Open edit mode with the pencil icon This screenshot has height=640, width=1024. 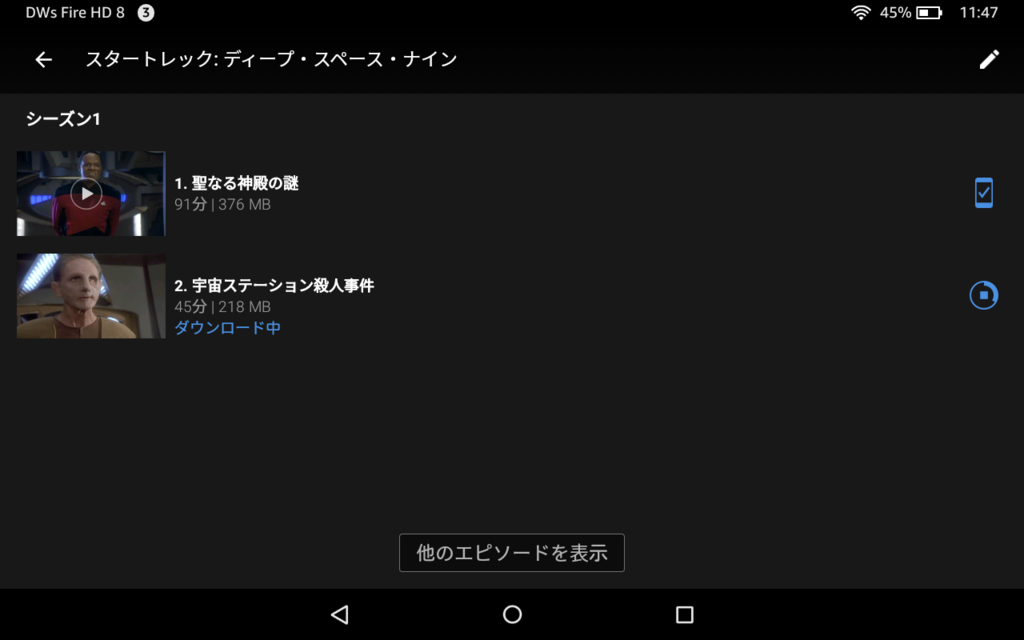[989, 59]
